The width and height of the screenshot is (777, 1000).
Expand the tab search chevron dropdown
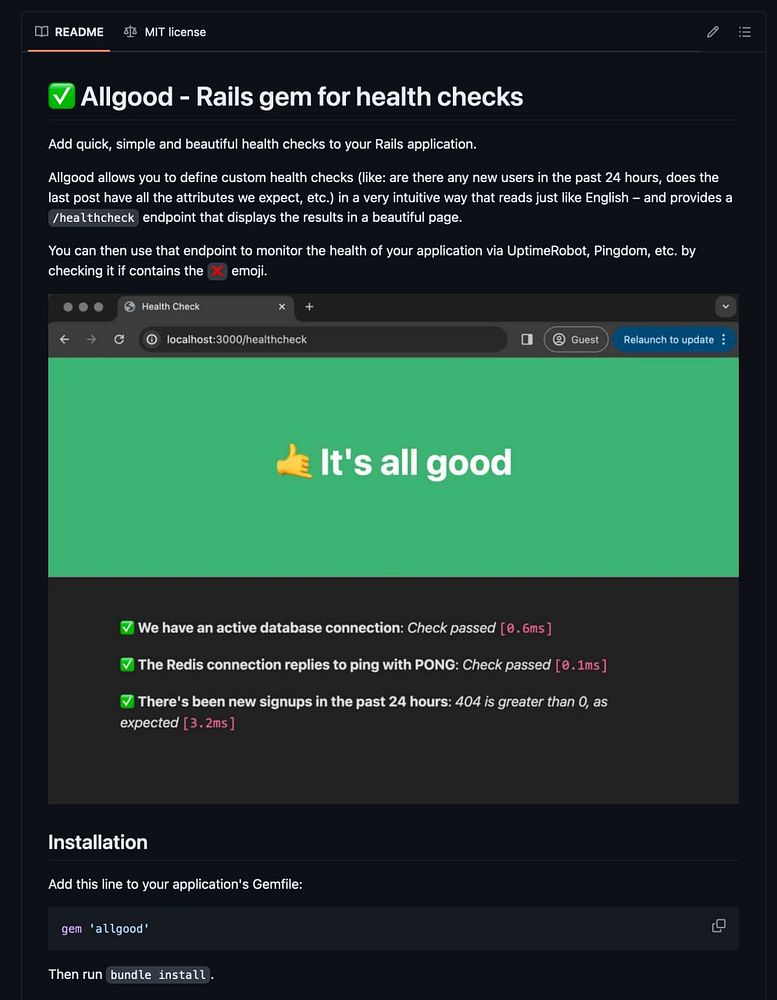click(x=725, y=307)
